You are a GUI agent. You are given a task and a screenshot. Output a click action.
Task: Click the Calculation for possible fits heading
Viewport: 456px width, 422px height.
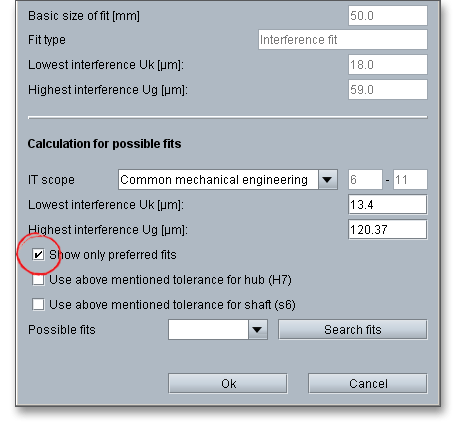click(104, 144)
